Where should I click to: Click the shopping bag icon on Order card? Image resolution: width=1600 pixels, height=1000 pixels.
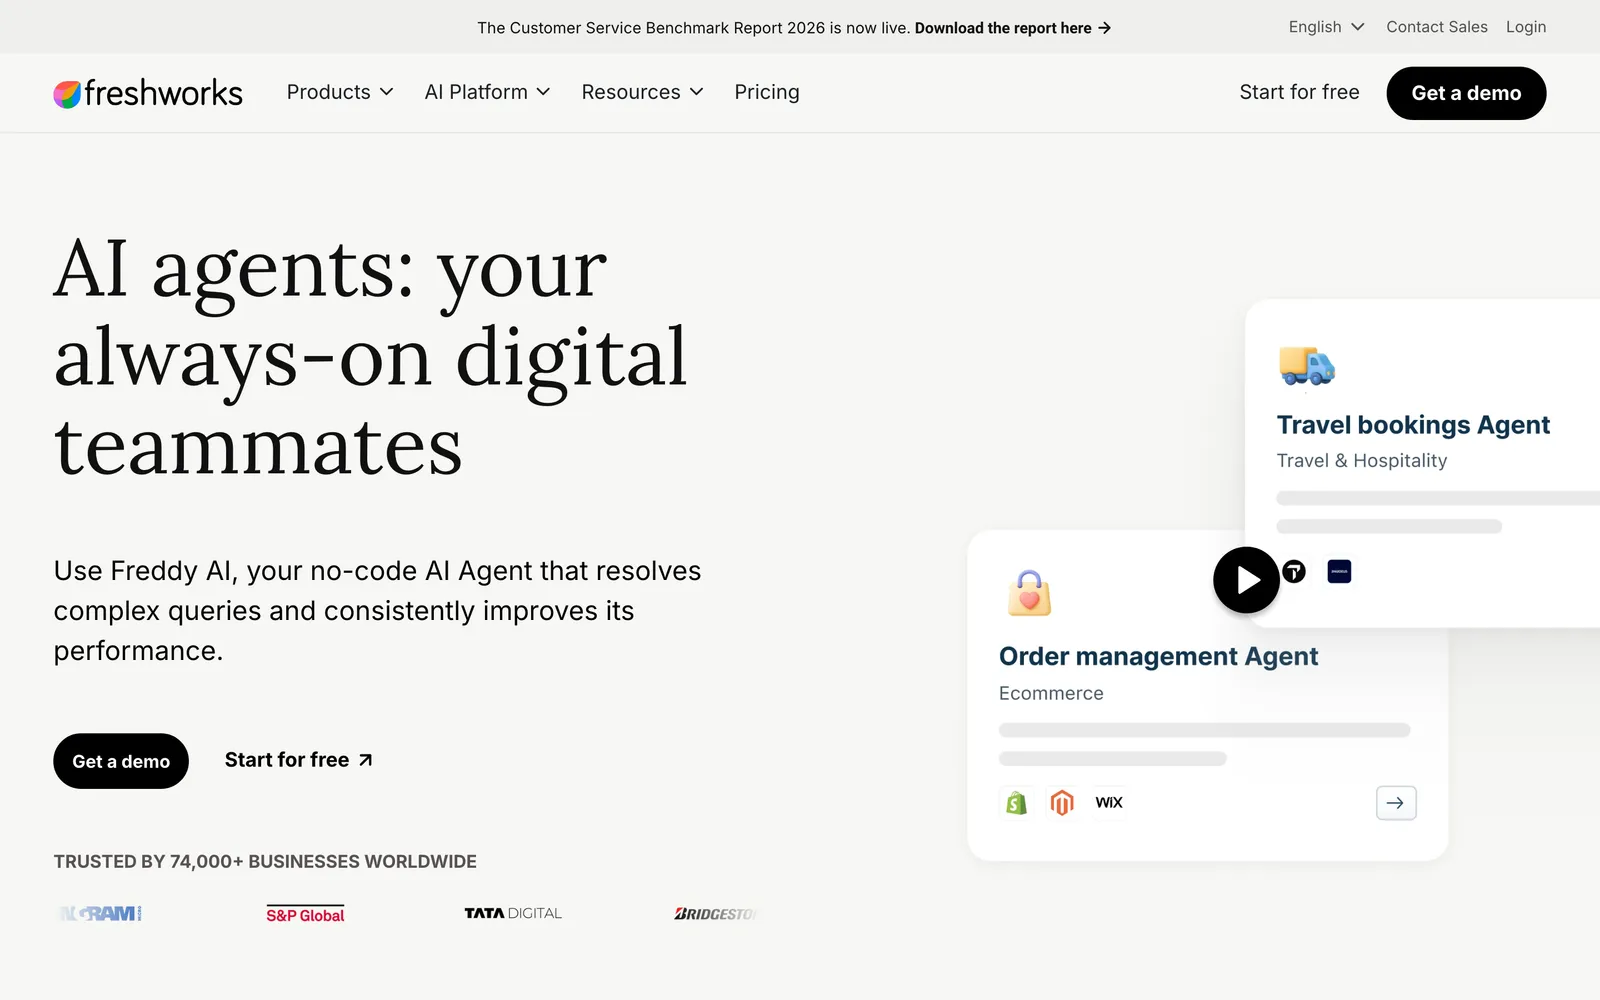tap(1029, 593)
